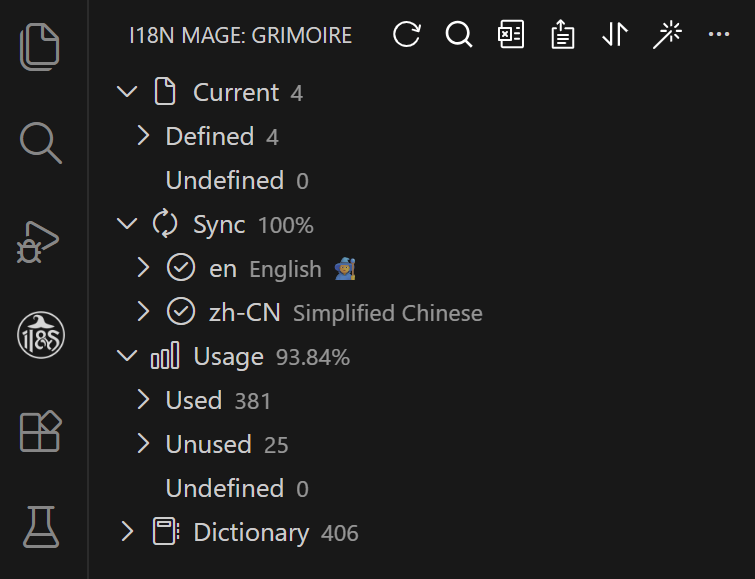Open the Extensions view
This screenshot has width=755, height=579.
(41, 430)
